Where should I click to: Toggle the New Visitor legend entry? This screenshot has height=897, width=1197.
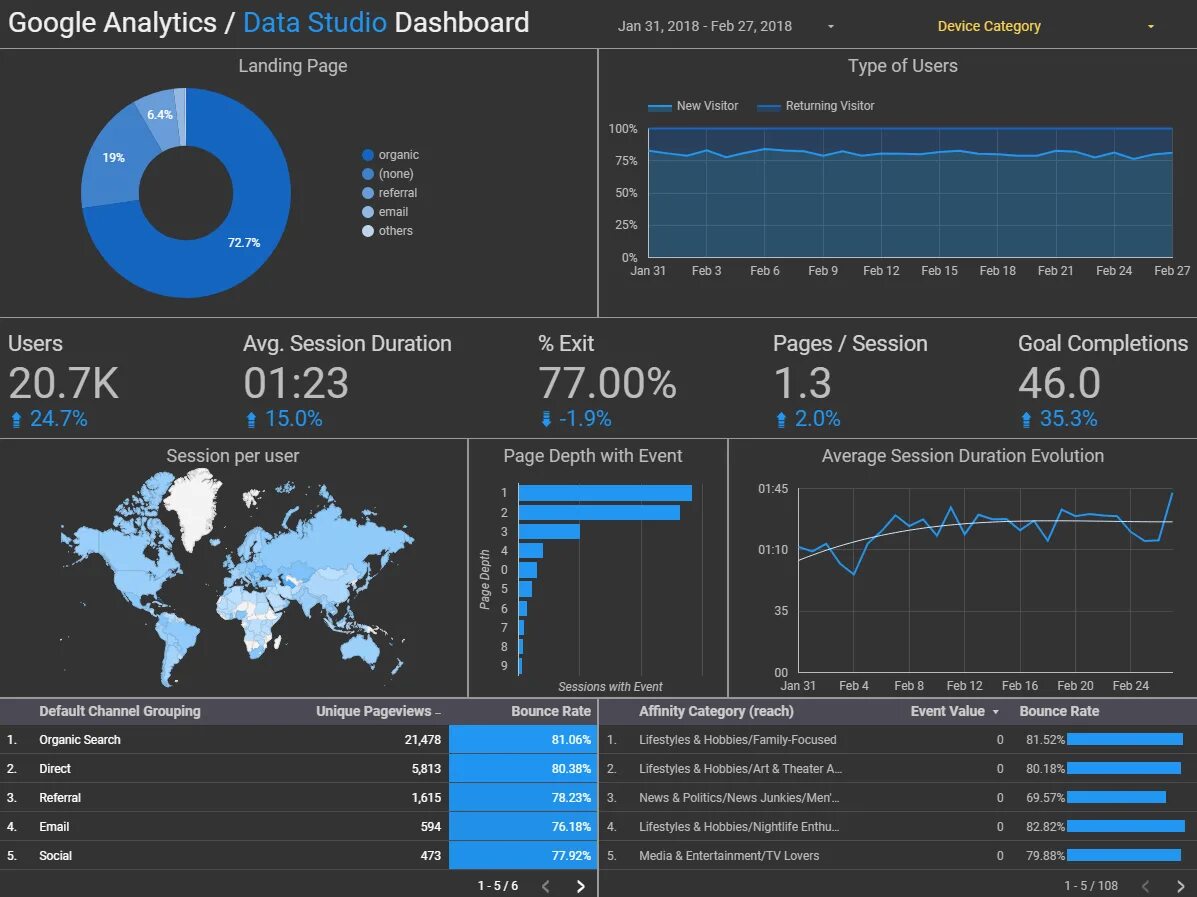click(692, 106)
